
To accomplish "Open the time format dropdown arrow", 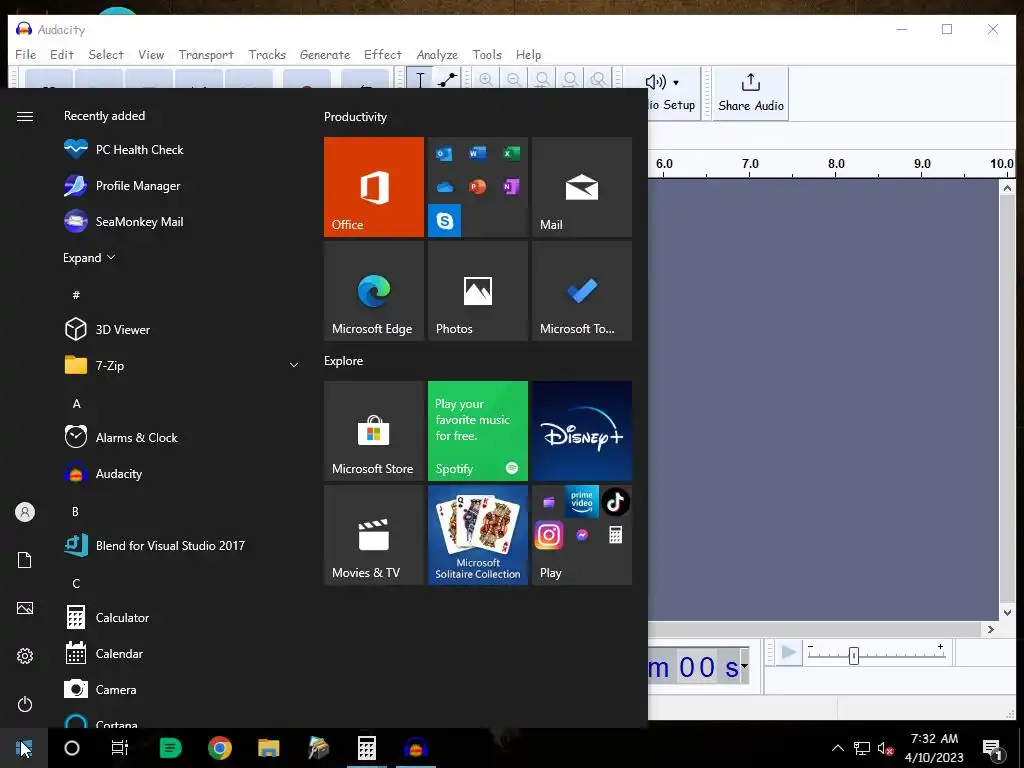I will 744,667.
